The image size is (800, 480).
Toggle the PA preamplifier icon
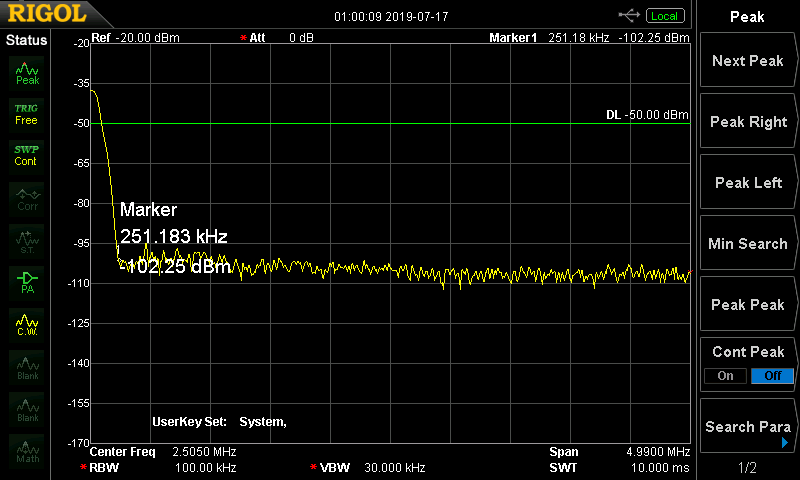pos(27,283)
